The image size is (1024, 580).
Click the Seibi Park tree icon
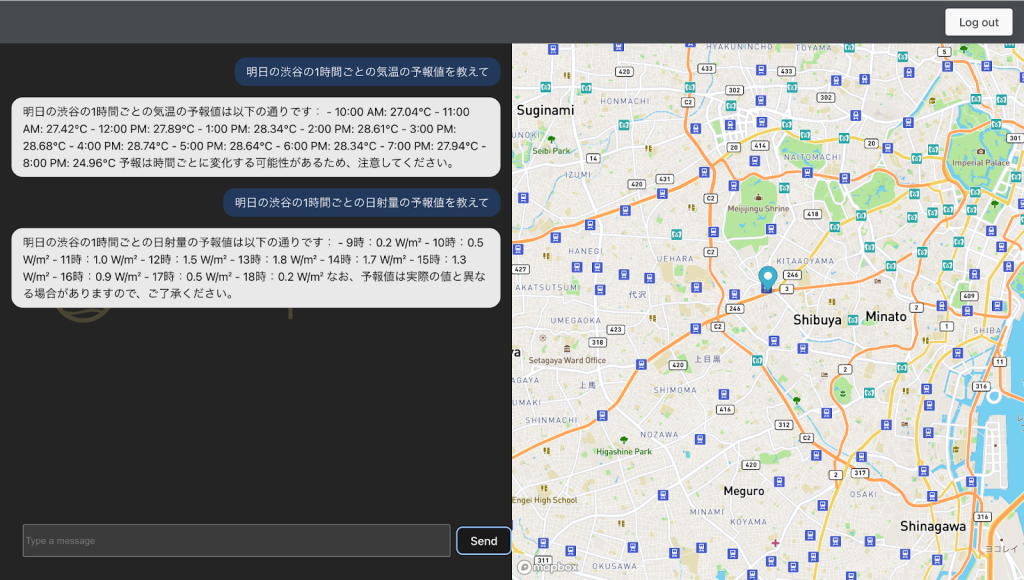pos(551,139)
